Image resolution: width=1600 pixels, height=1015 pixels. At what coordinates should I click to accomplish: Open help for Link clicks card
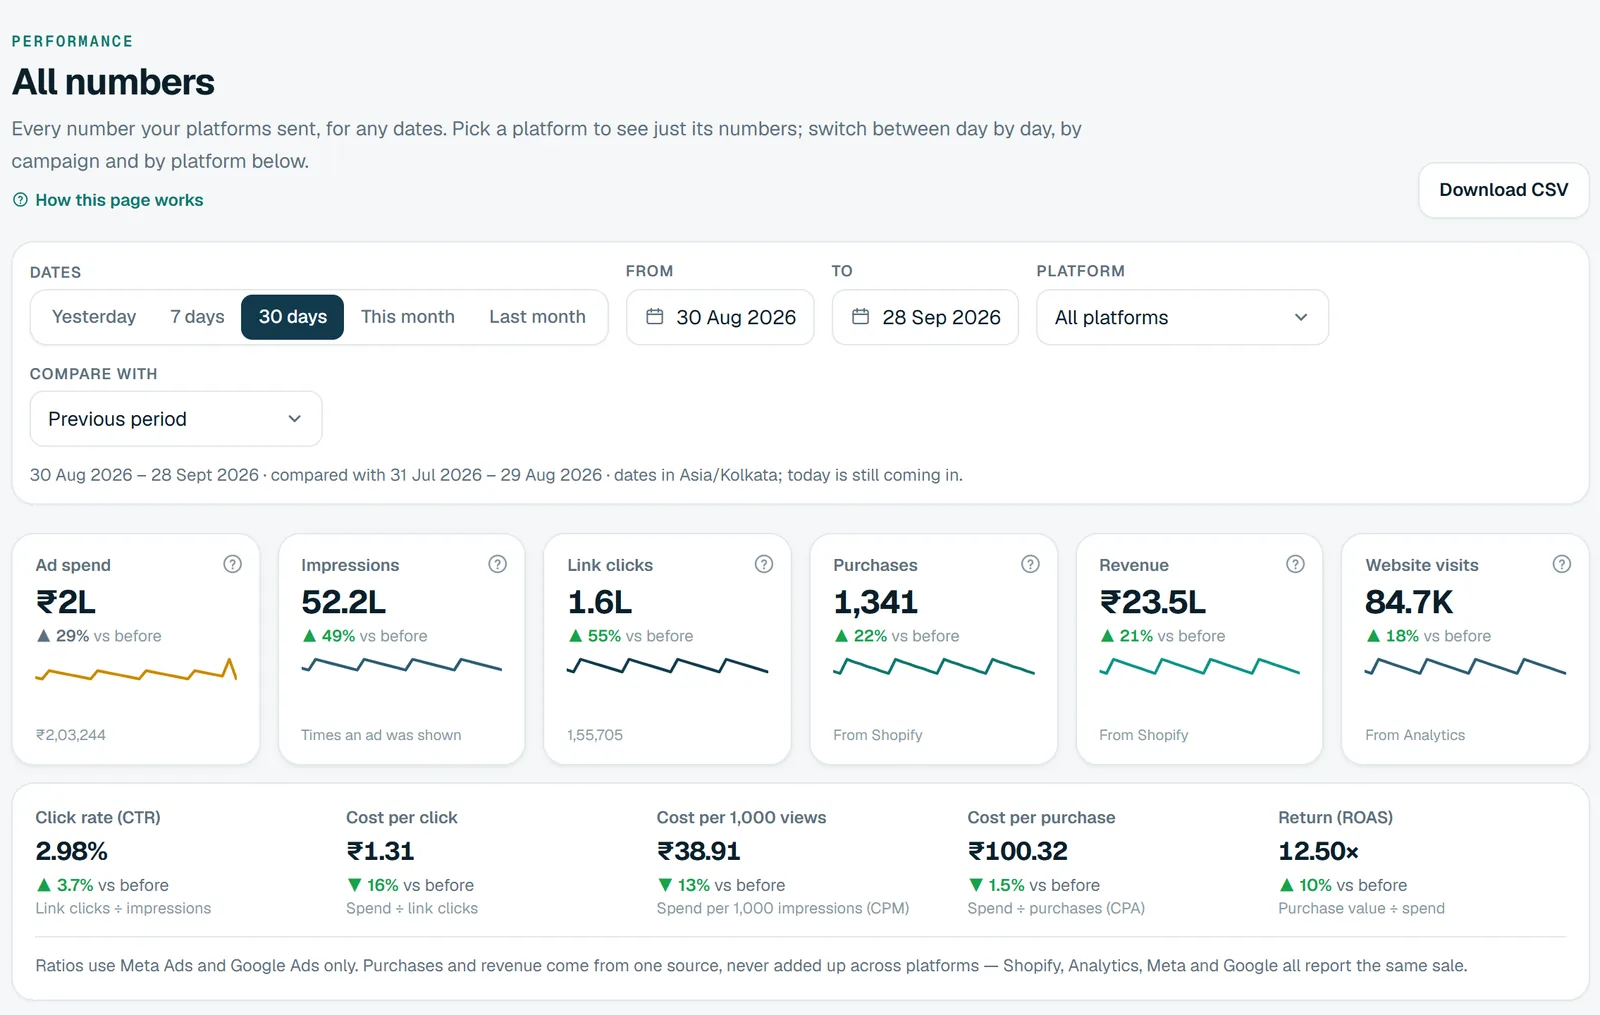coord(764,564)
